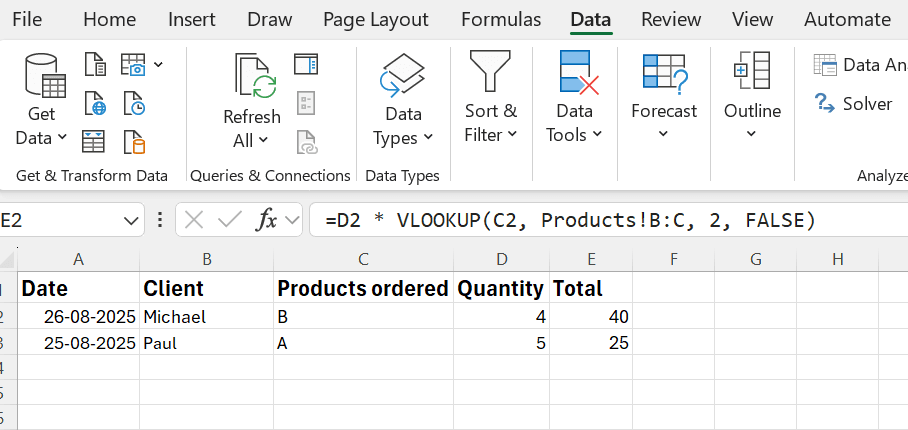Select cell containing client Michael
Viewport: 908px width, 430px height.
click(206, 317)
